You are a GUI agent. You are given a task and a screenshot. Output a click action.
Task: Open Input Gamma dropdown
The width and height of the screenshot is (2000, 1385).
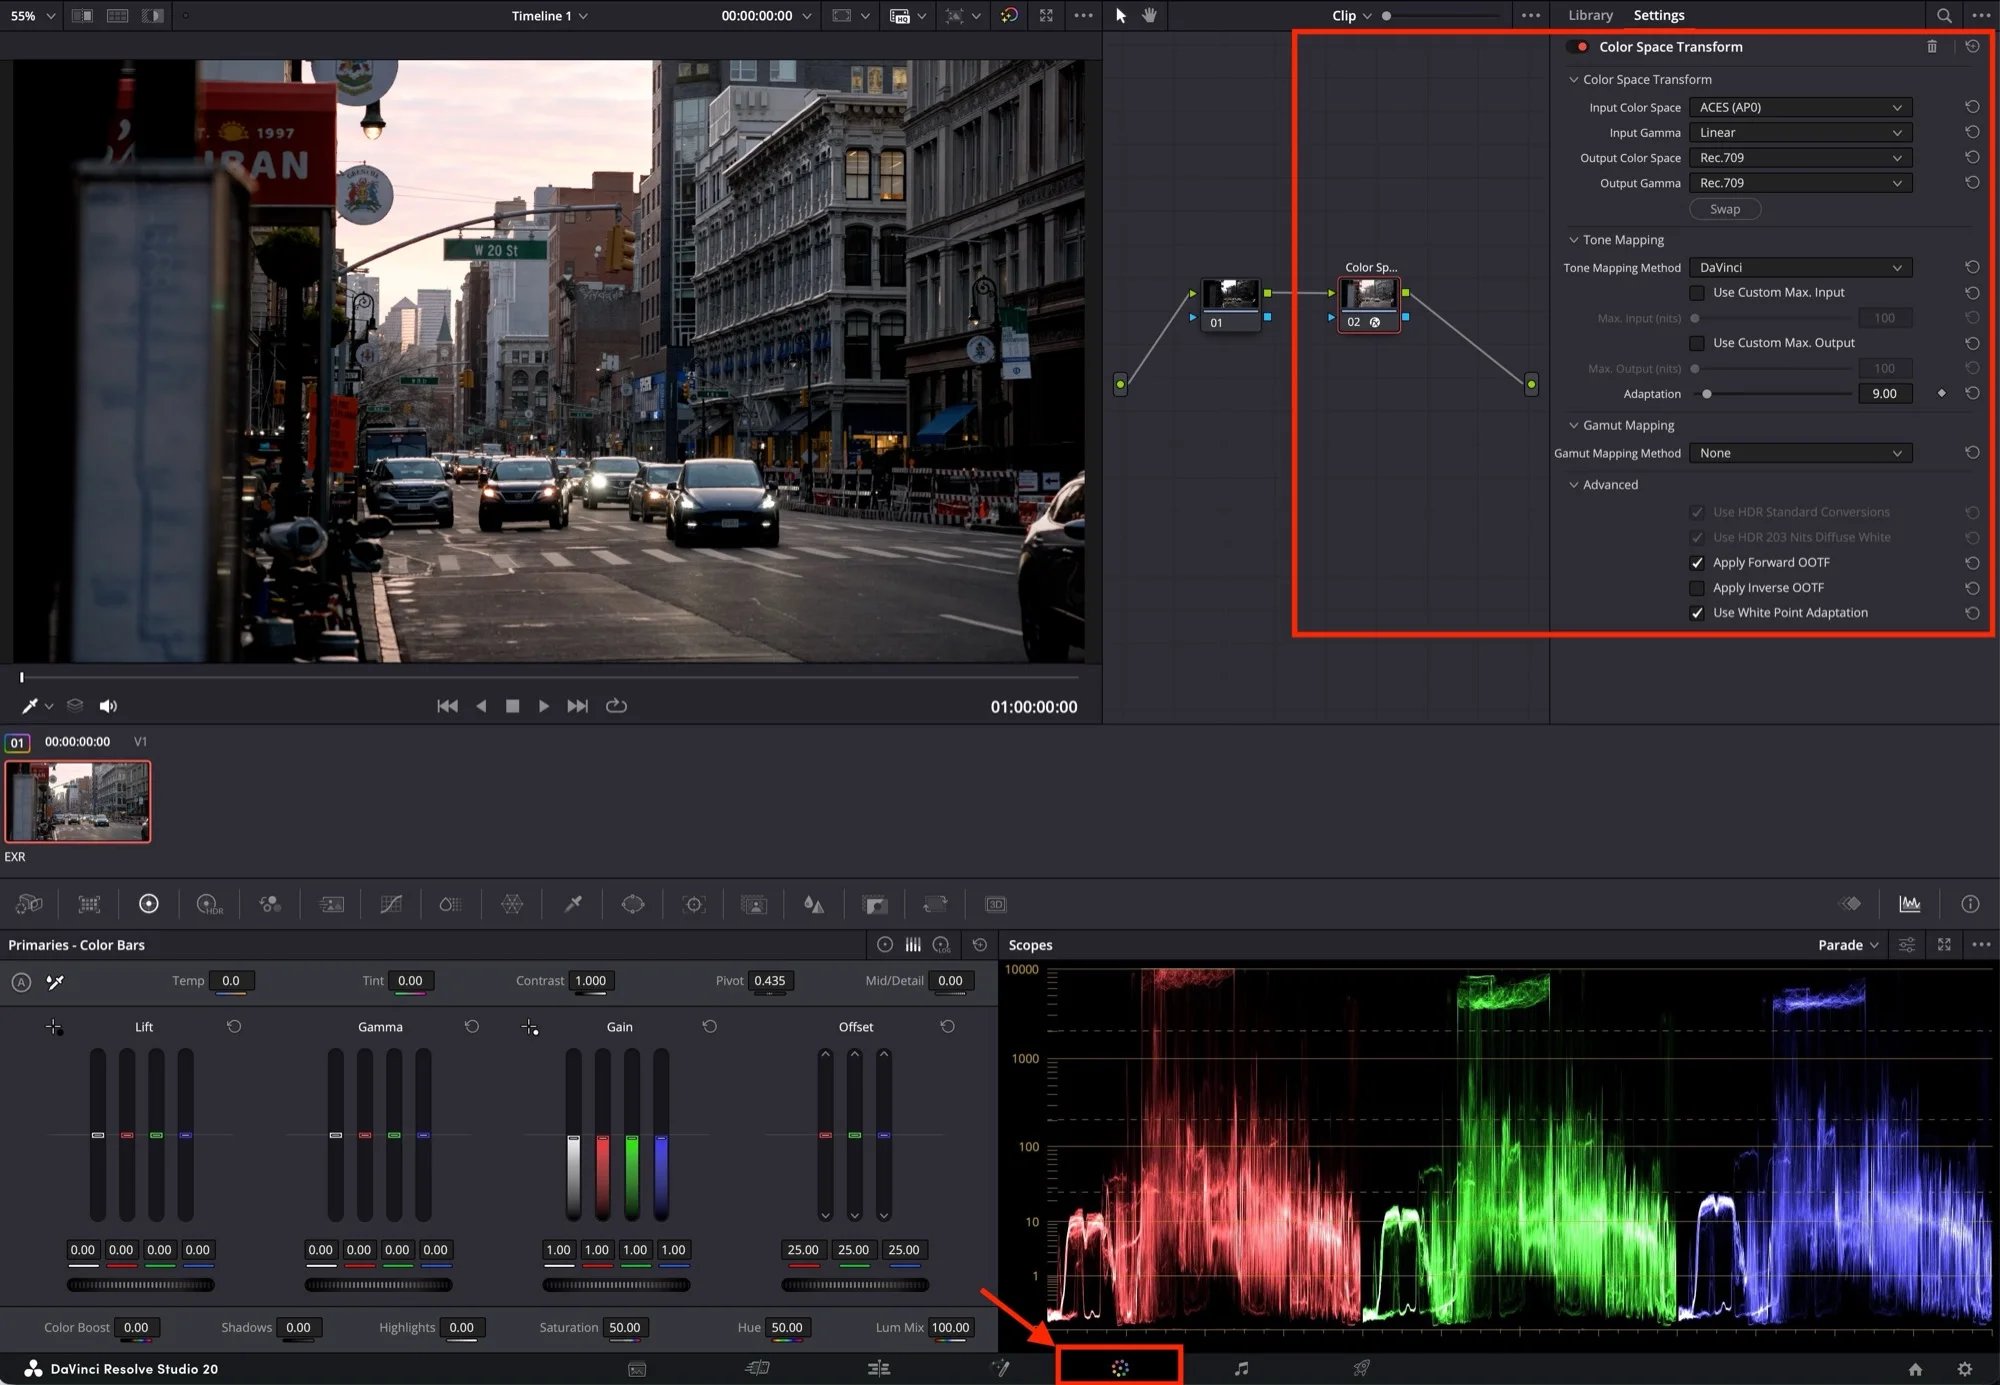pyautogui.click(x=1800, y=132)
